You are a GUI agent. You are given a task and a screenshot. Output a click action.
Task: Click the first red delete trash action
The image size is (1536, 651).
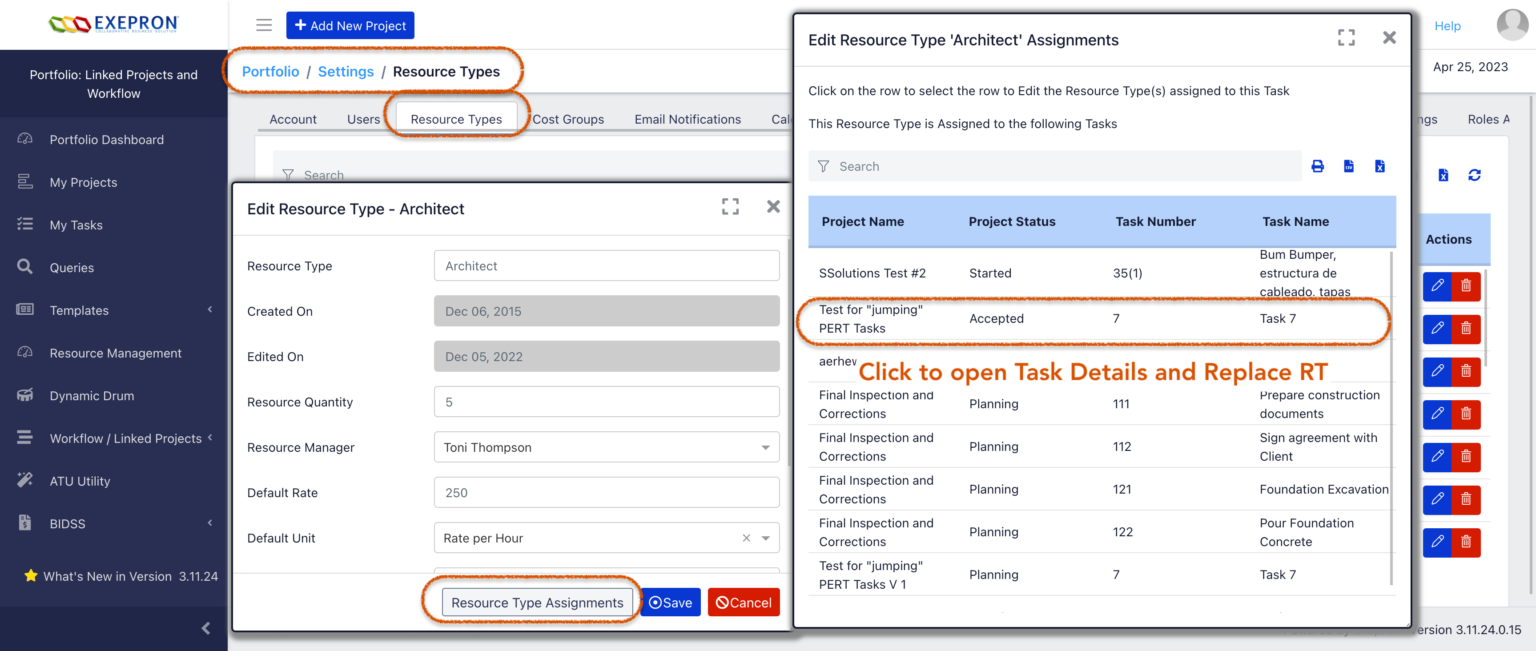1466,285
